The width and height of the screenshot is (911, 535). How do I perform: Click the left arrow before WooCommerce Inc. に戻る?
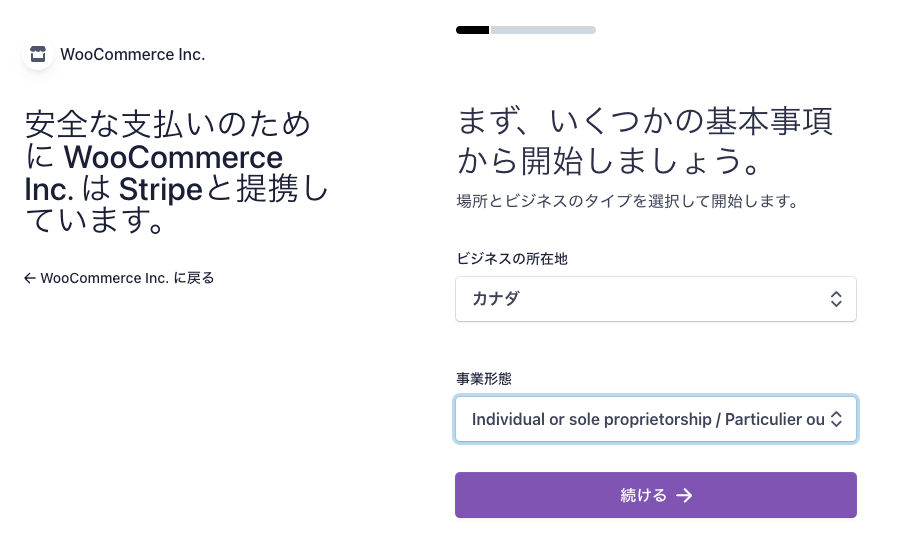30,278
